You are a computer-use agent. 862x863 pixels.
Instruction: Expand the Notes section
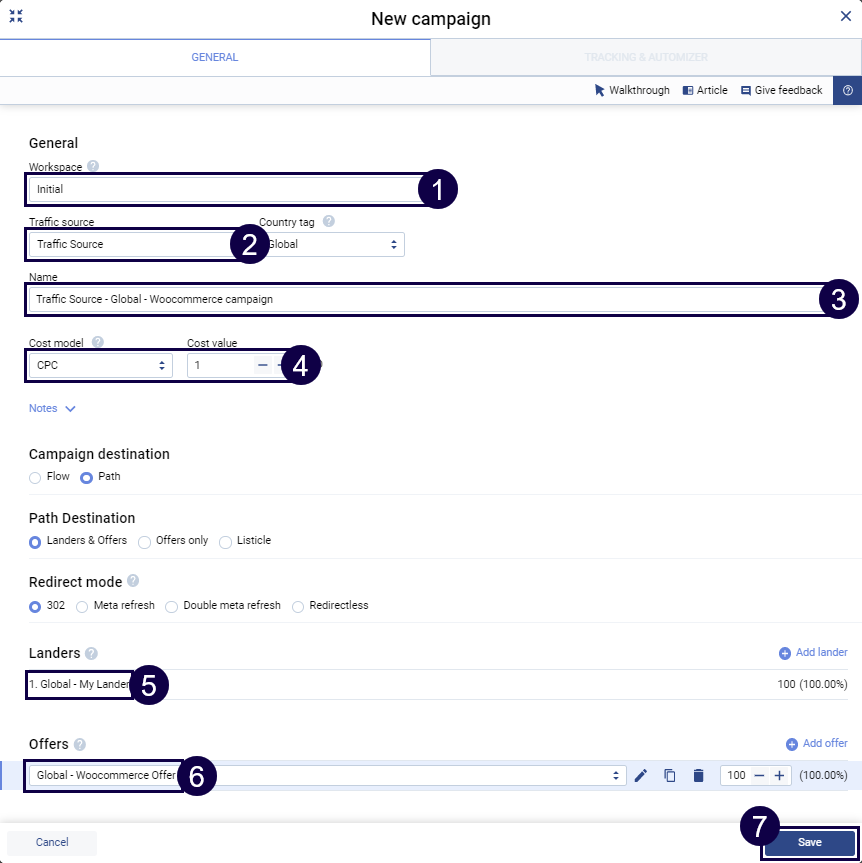point(52,408)
